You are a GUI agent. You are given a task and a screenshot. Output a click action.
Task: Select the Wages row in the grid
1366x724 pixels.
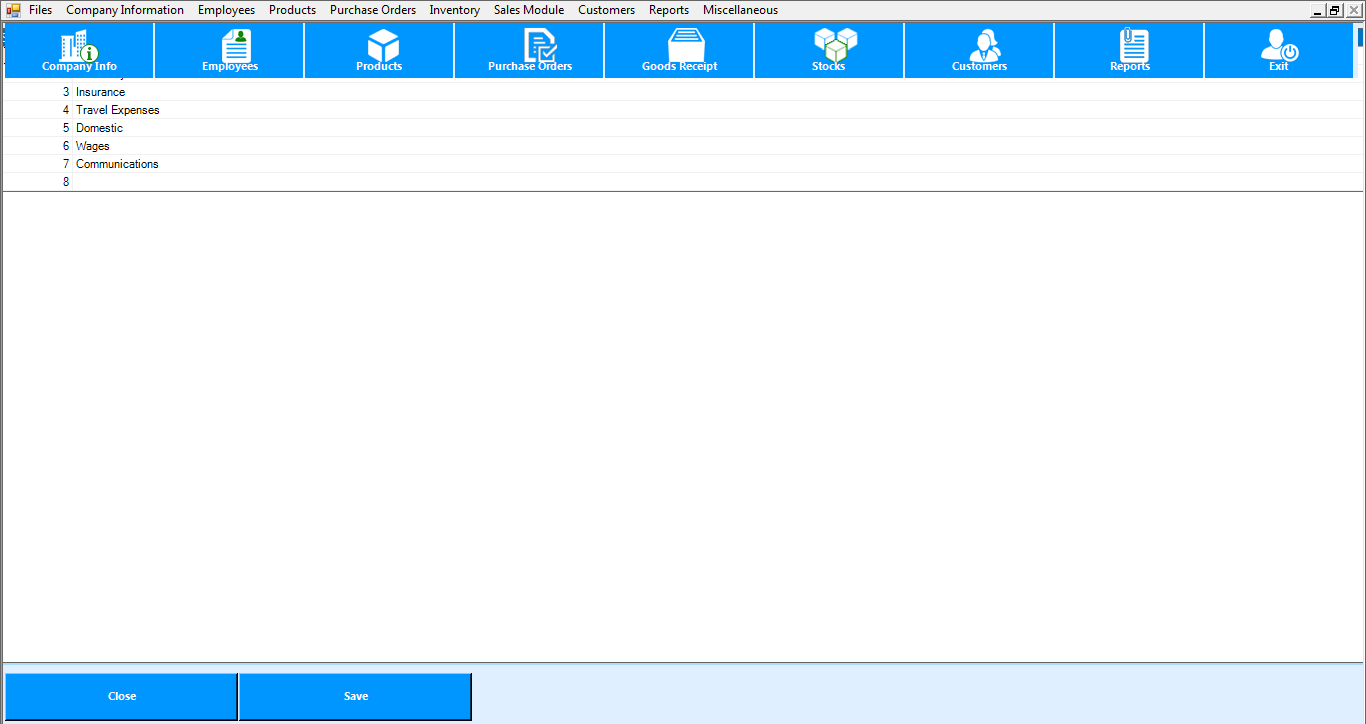click(x=93, y=146)
